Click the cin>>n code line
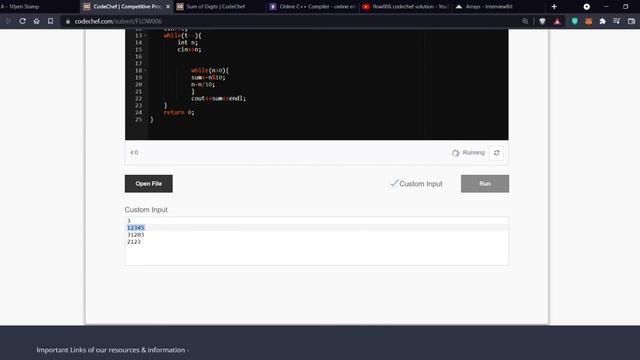640x360 pixels. tap(189, 49)
